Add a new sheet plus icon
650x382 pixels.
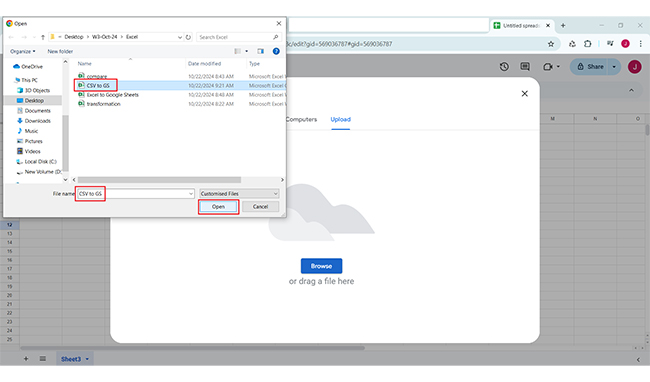pos(26,359)
